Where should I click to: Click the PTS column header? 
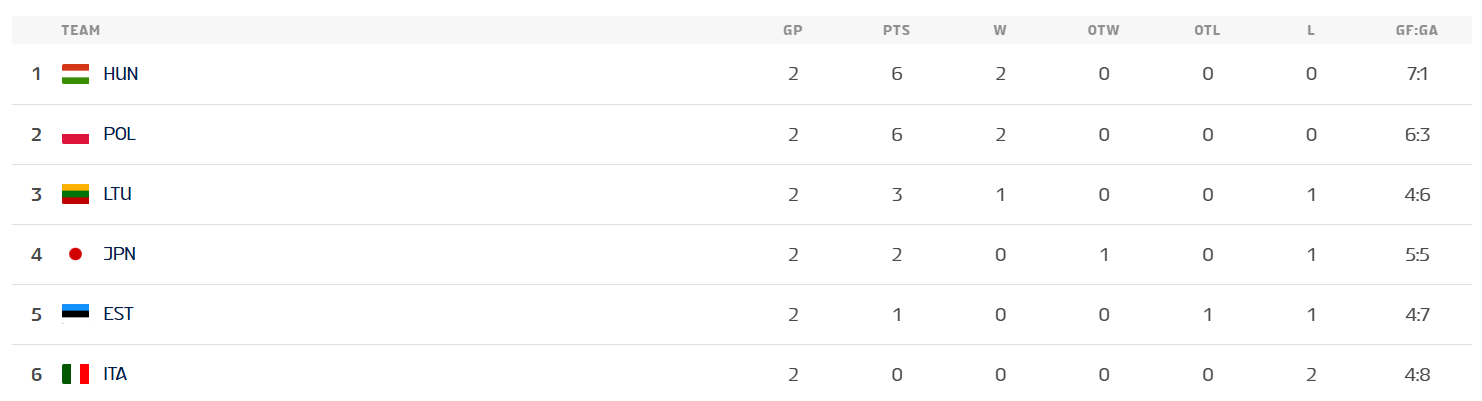coord(896,30)
